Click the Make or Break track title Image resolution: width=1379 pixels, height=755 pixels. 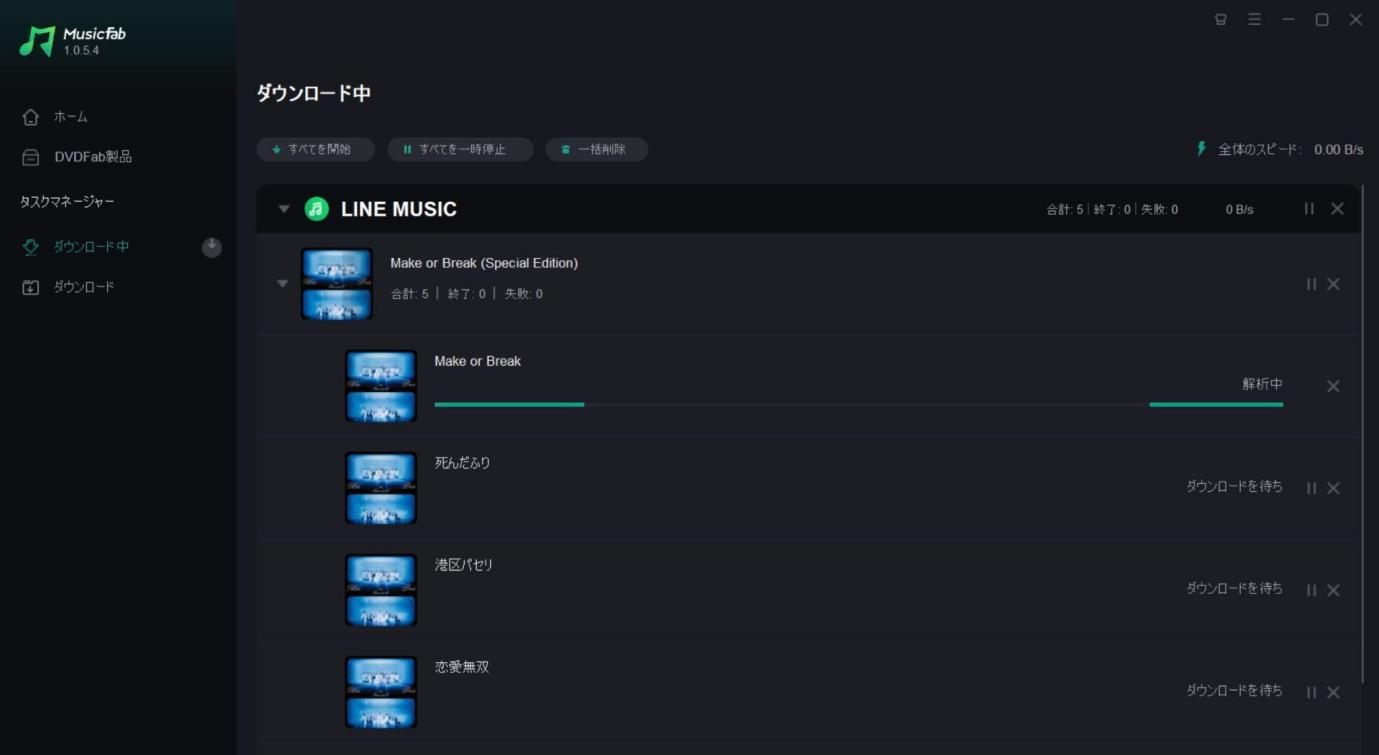pyautogui.click(x=478, y=361)
